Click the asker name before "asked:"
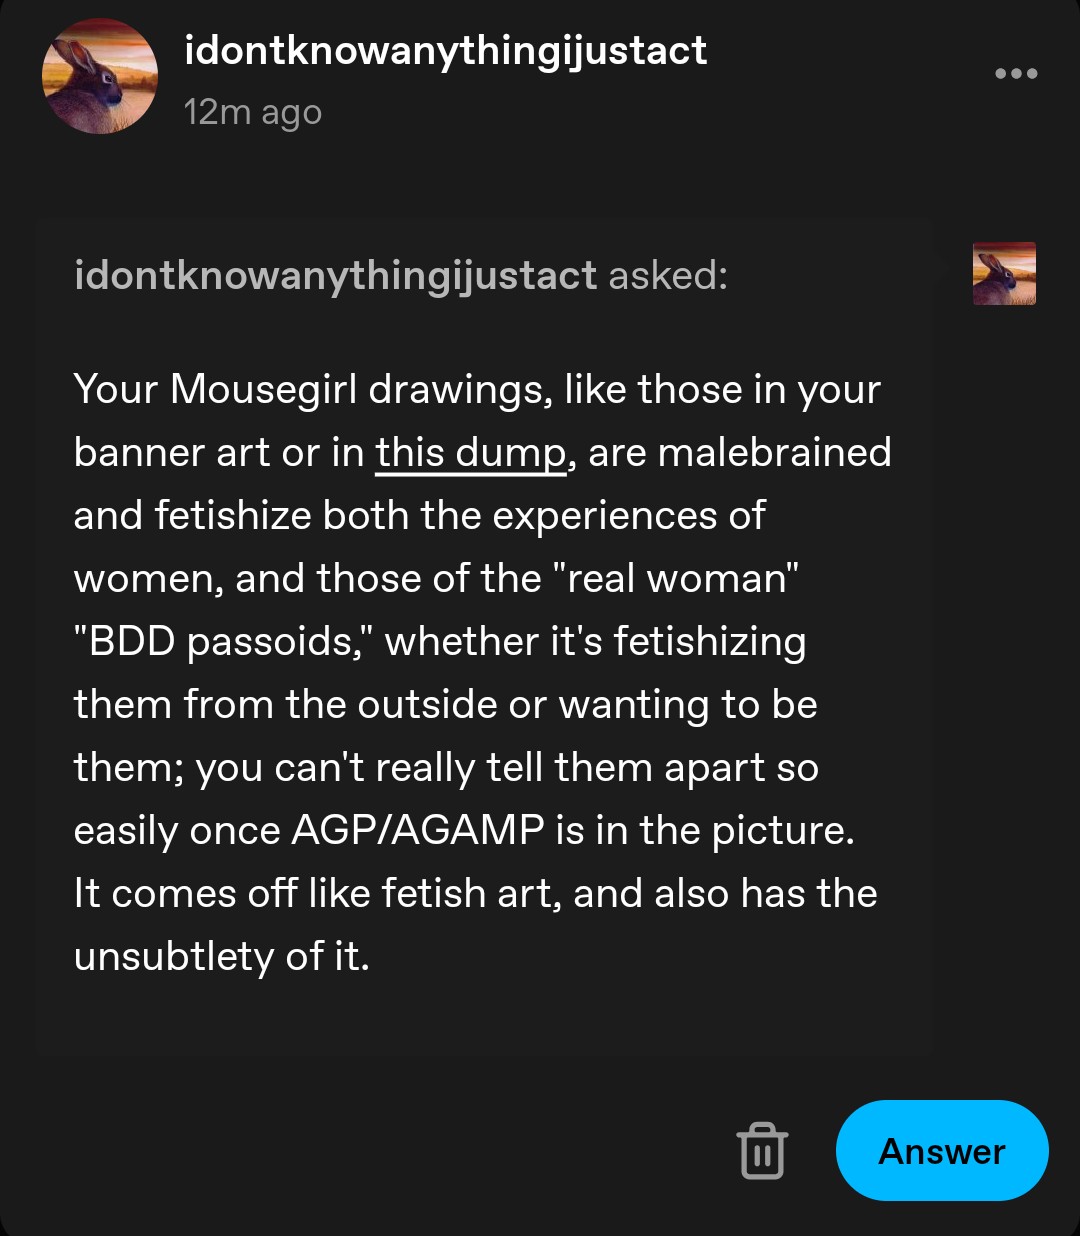Screen dimensions: 1080x1236 coord(335,274)
